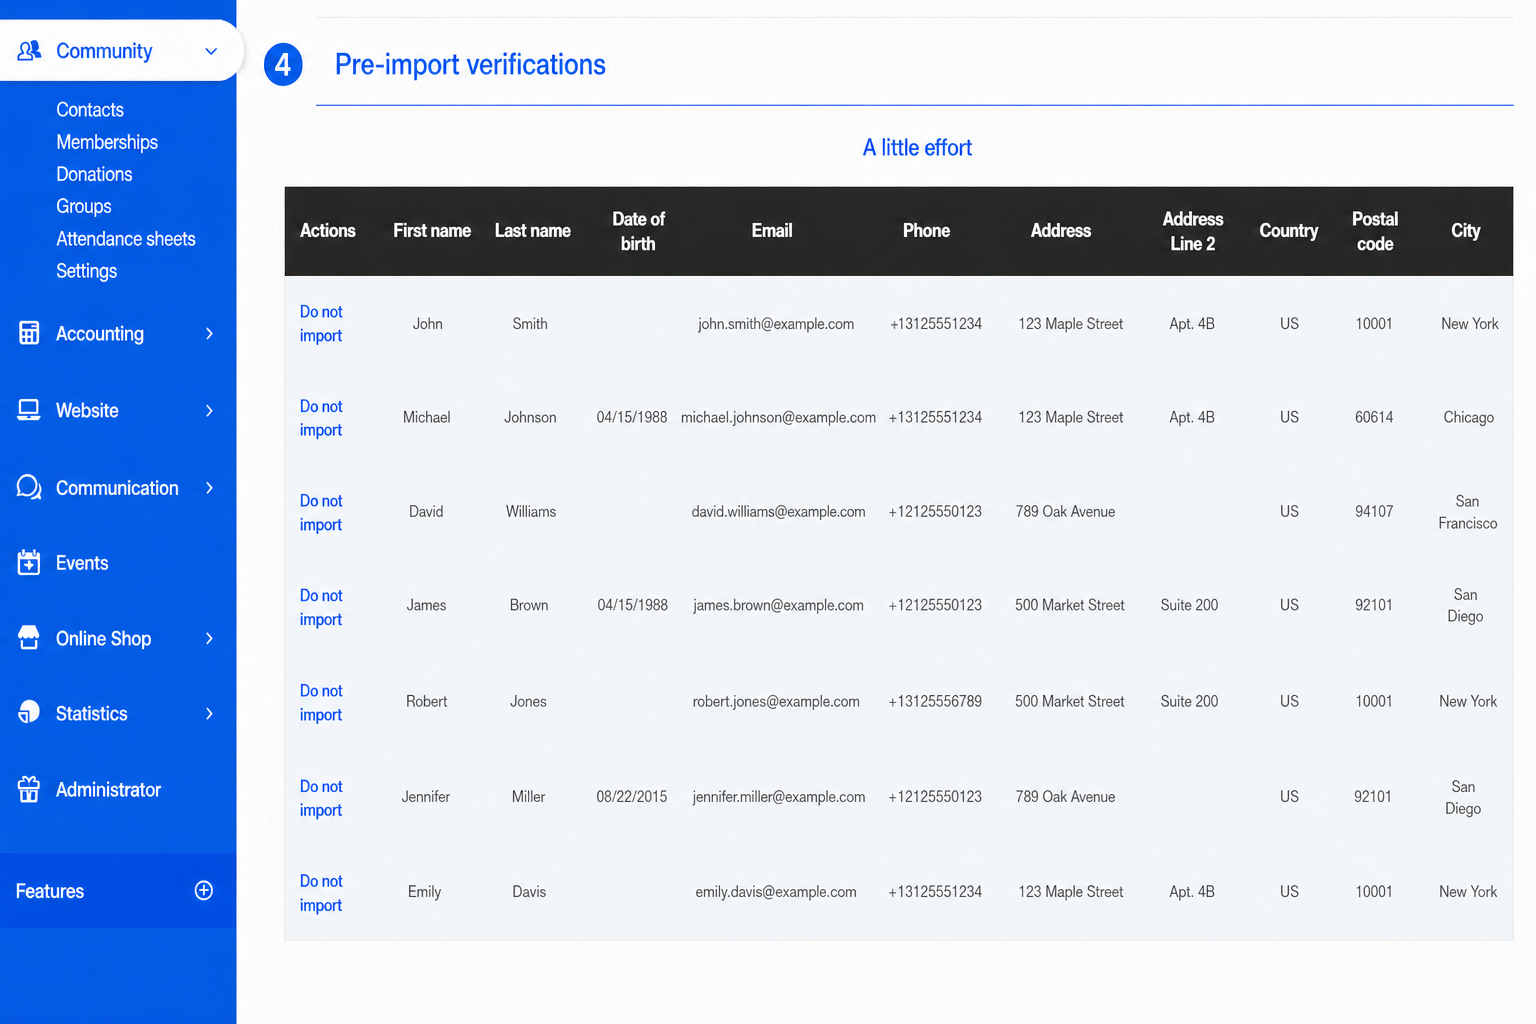The height and width of the screenshot is (1024, 1536).
Task: Click the Administrator gift icon
Action: pos(29,789)
